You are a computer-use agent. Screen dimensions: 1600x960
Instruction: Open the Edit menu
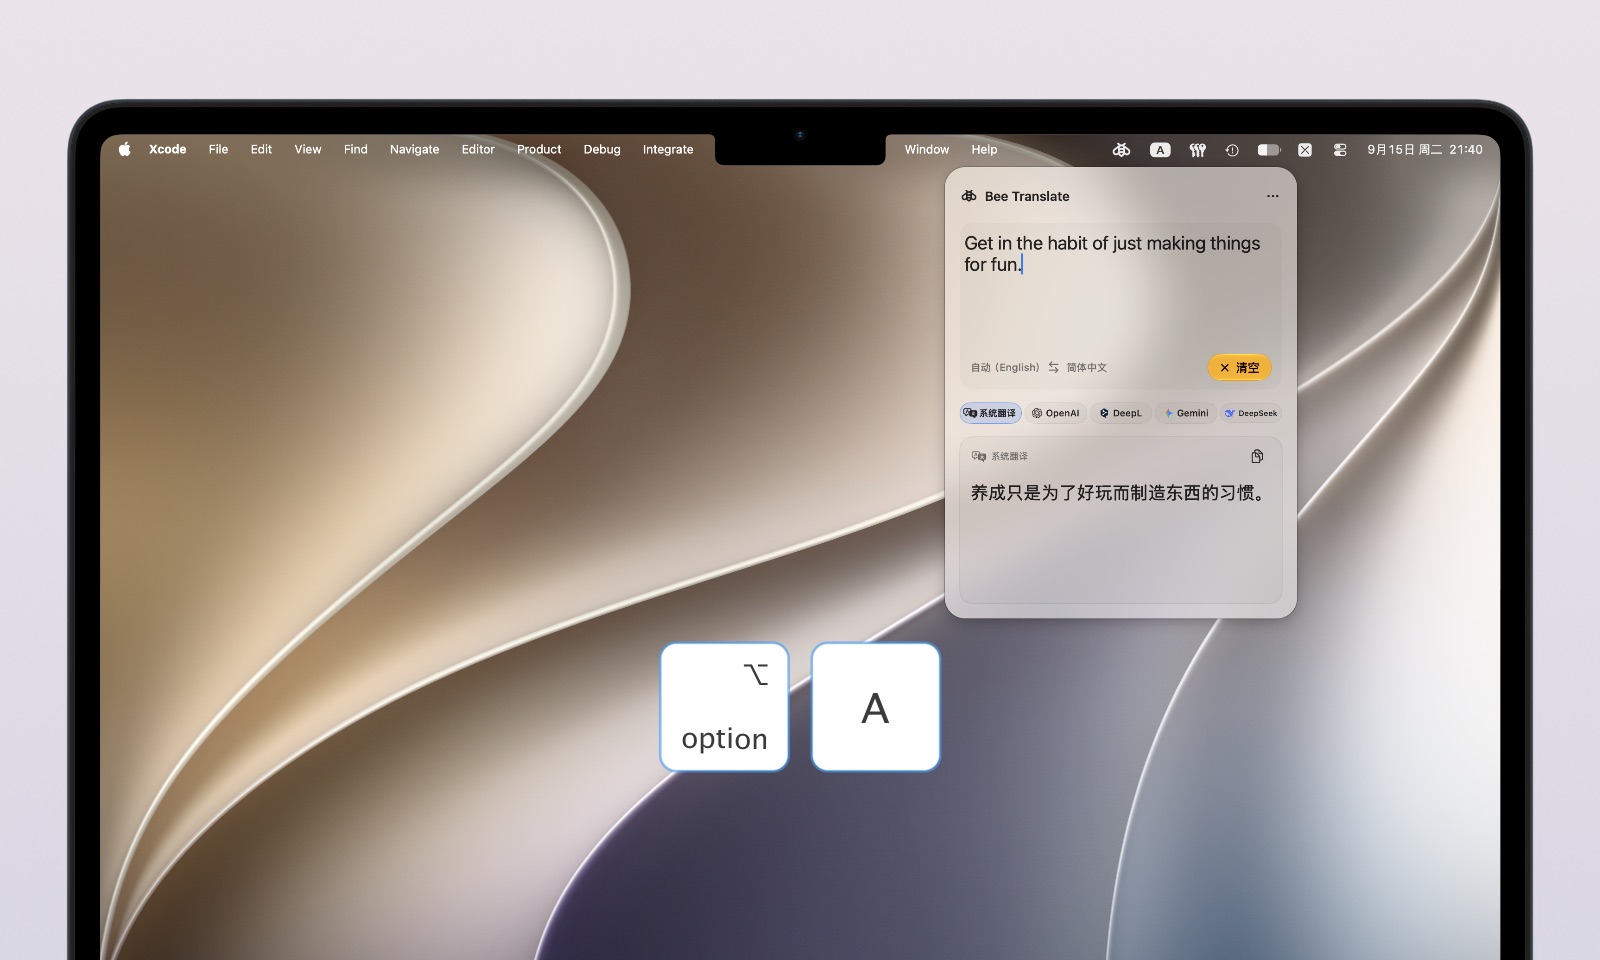coord(261,149)
